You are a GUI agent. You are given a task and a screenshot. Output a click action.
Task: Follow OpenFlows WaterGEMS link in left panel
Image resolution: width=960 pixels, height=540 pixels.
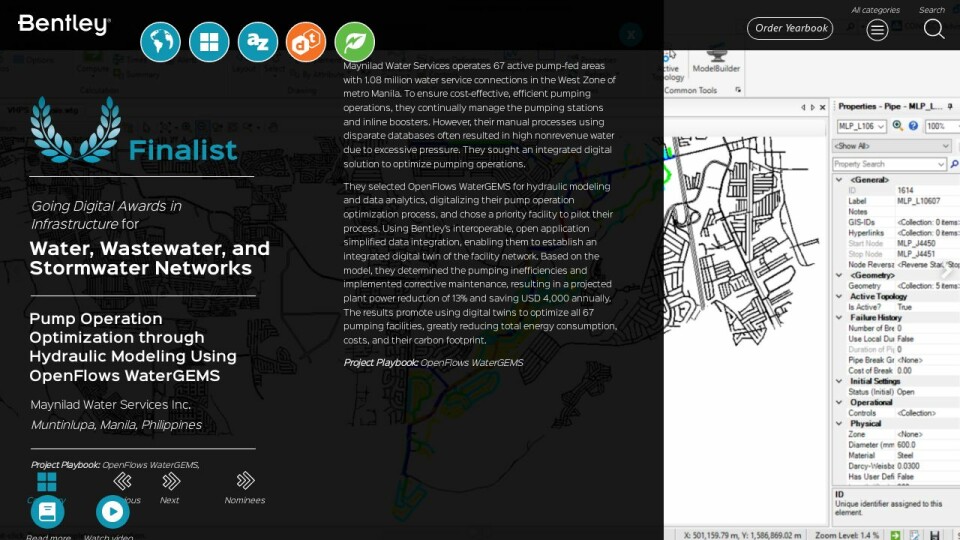150,465
